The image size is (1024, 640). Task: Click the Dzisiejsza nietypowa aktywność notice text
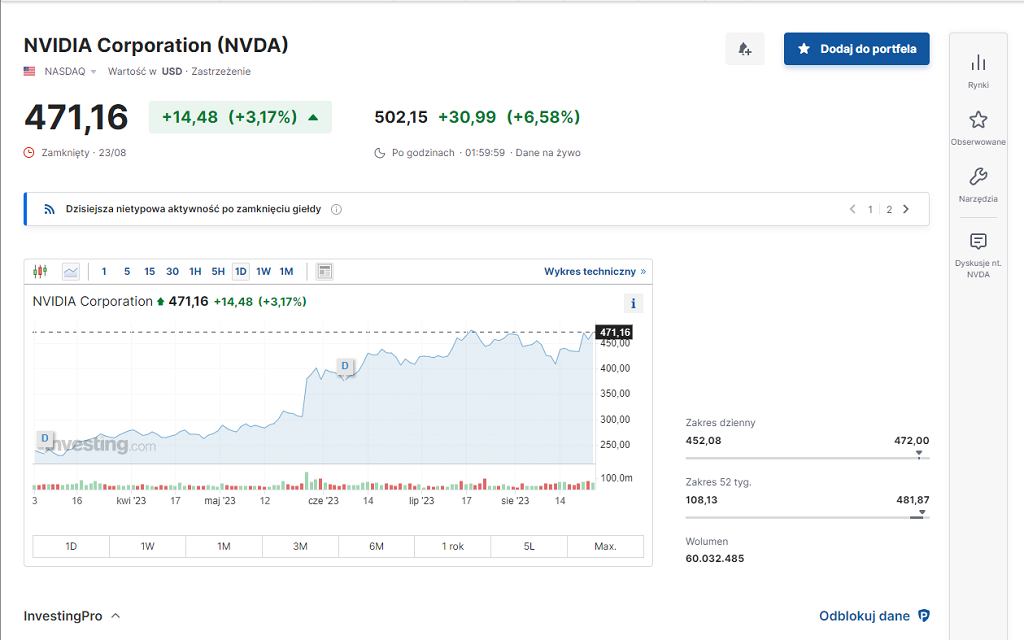tap(193, 209)
